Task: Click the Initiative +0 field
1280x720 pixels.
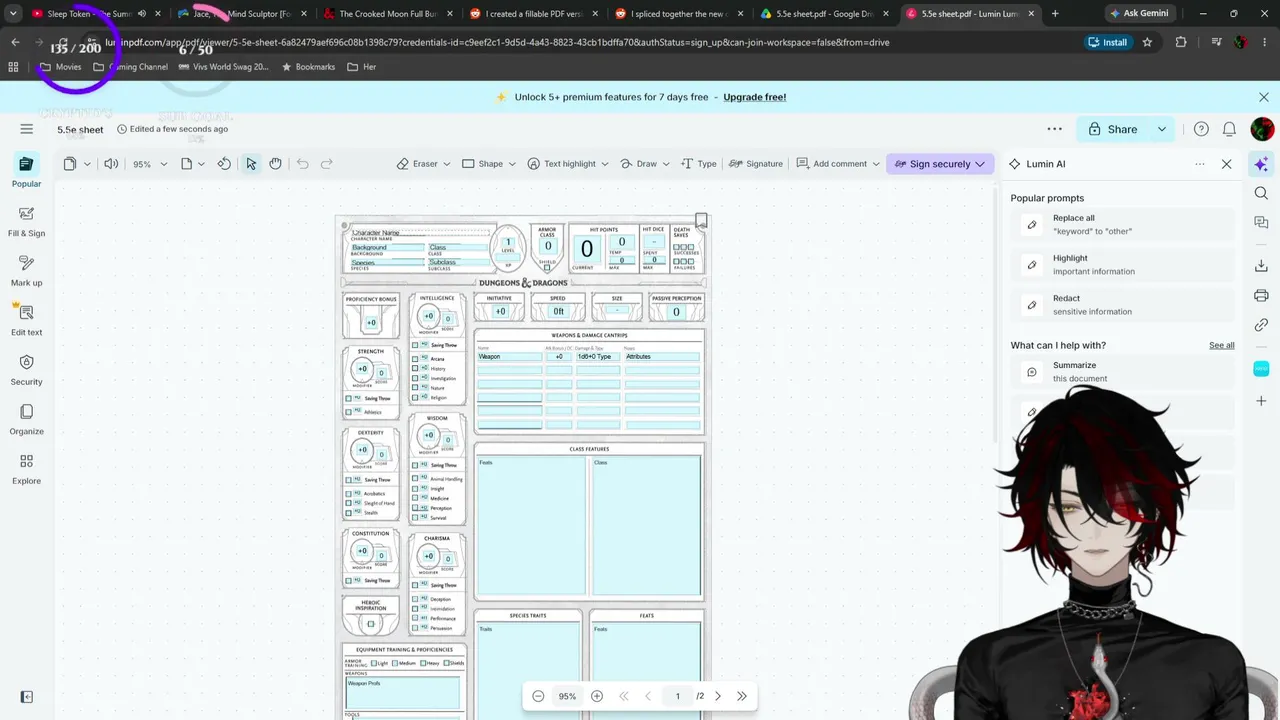Action: coord(500,311)
